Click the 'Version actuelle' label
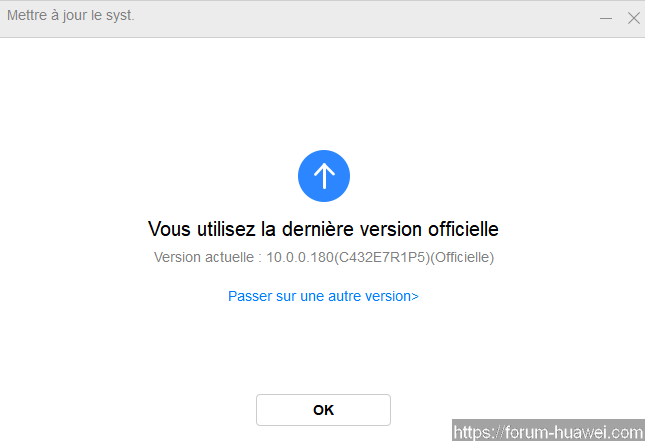645x441 pixels. pos(205,257)
